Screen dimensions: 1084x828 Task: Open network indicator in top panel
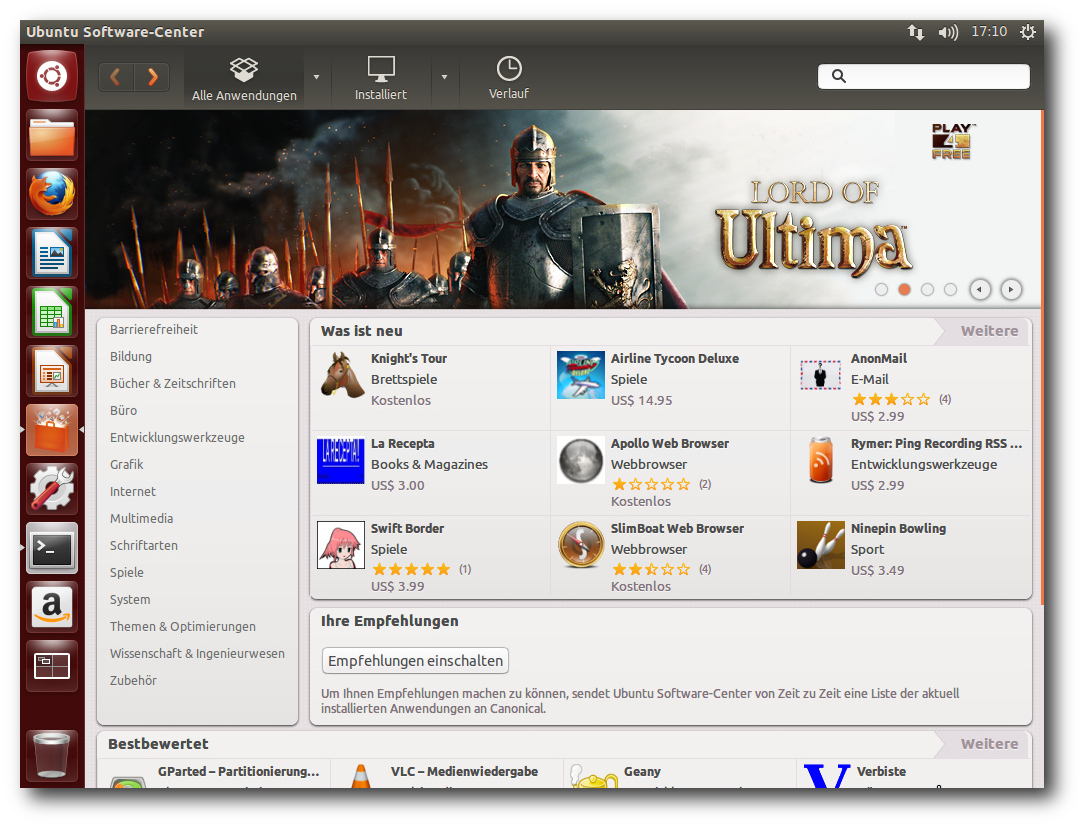[x=915, y=32]
